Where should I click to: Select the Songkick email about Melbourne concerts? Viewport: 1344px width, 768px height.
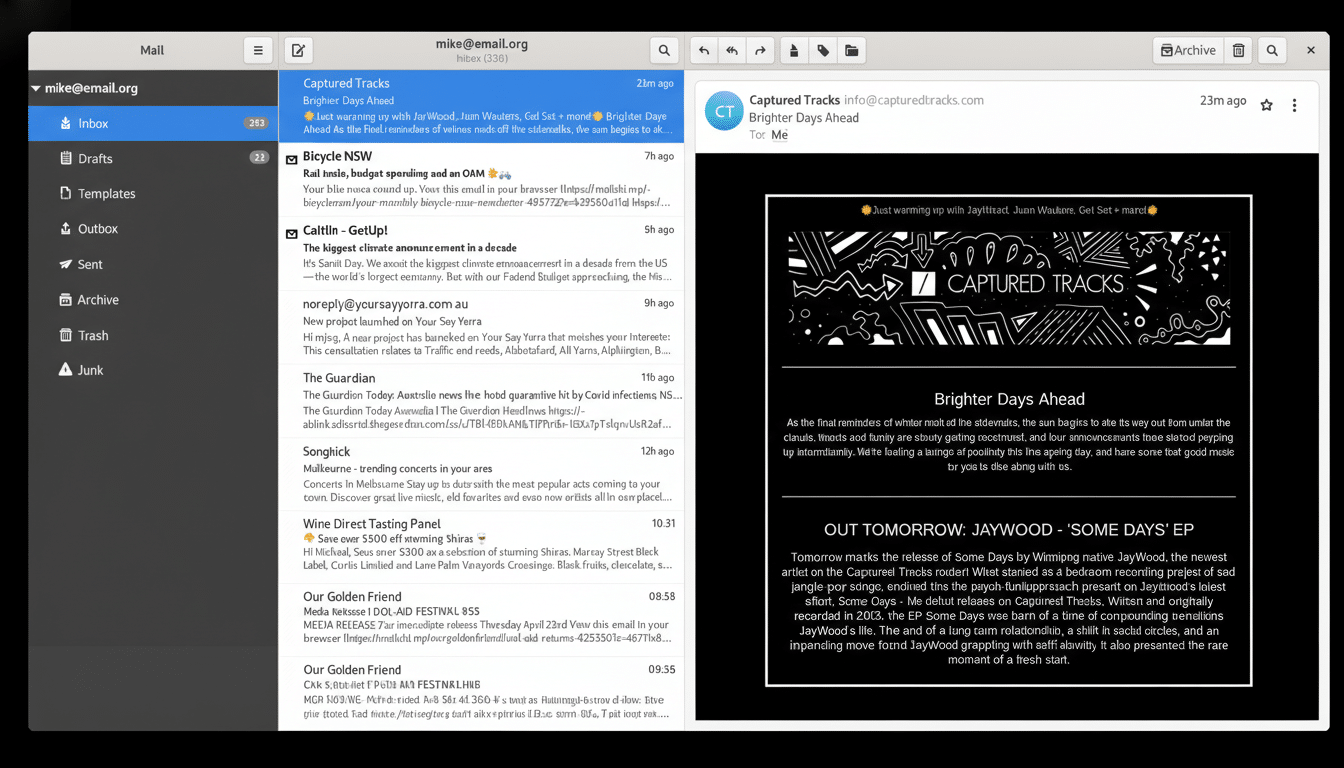point(483,468)
